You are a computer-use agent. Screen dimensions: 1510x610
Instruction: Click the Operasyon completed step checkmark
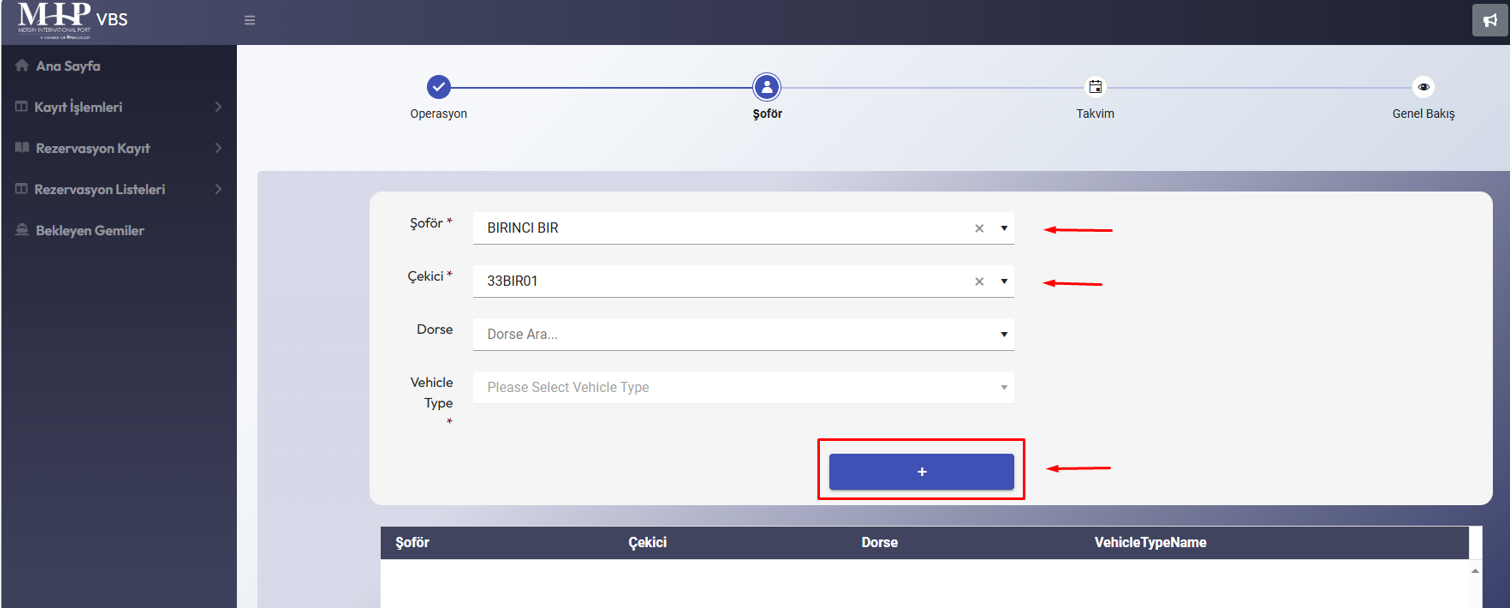click(x=438, y=87)
